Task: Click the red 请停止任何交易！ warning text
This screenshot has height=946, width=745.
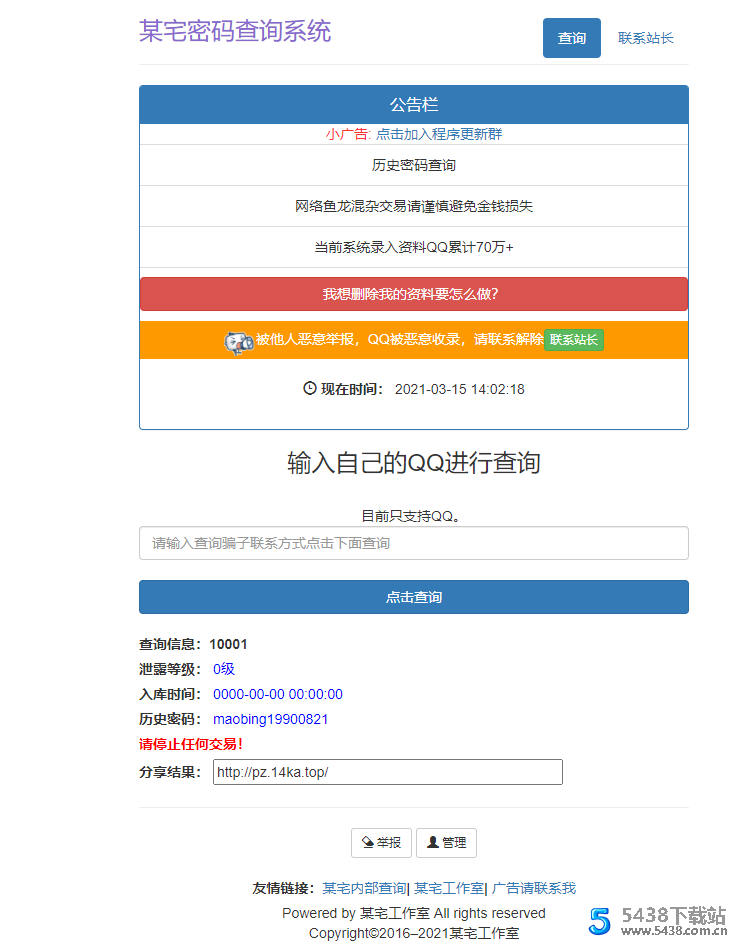Action: coord(191,744)
